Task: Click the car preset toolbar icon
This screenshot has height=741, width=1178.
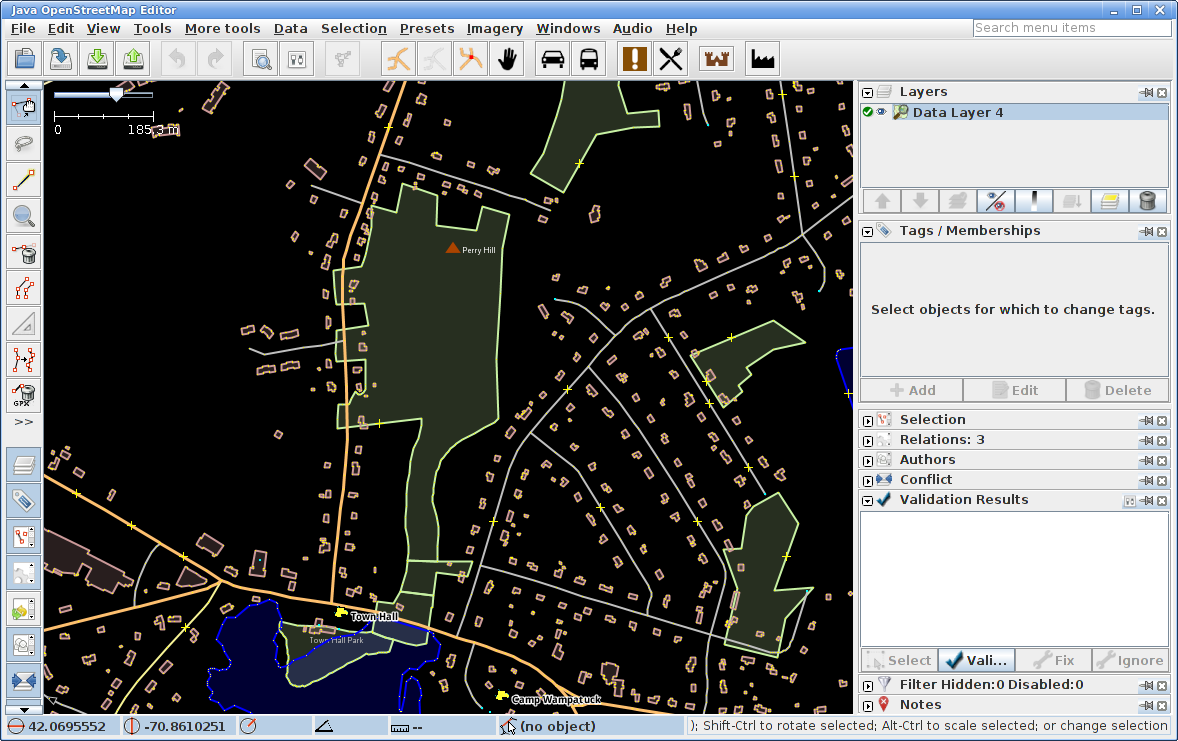Action: (x=552, y=59)
